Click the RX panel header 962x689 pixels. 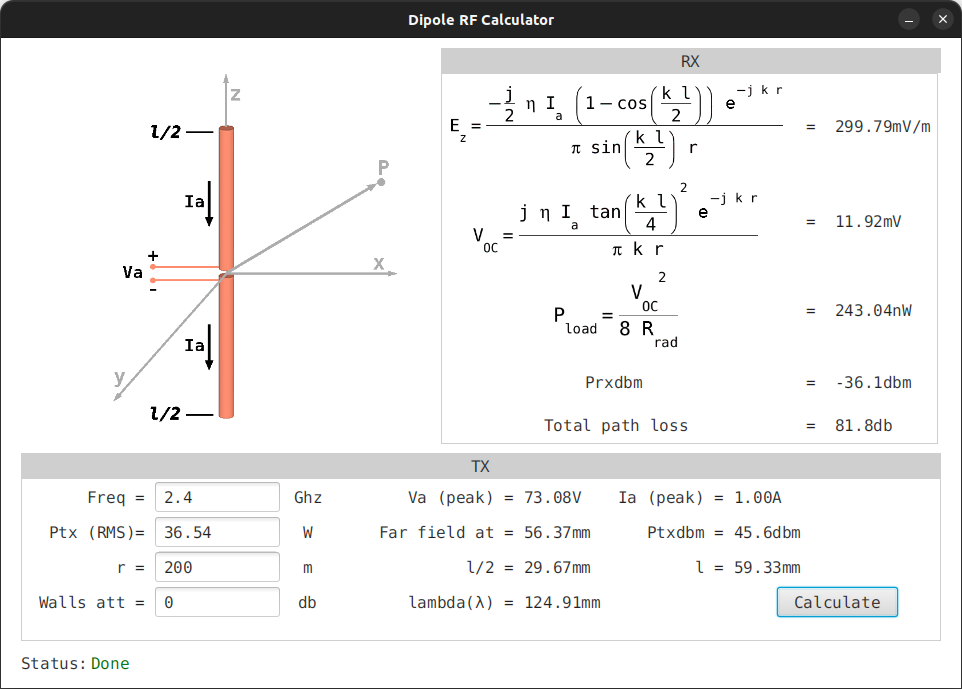[x=690, y=61]
